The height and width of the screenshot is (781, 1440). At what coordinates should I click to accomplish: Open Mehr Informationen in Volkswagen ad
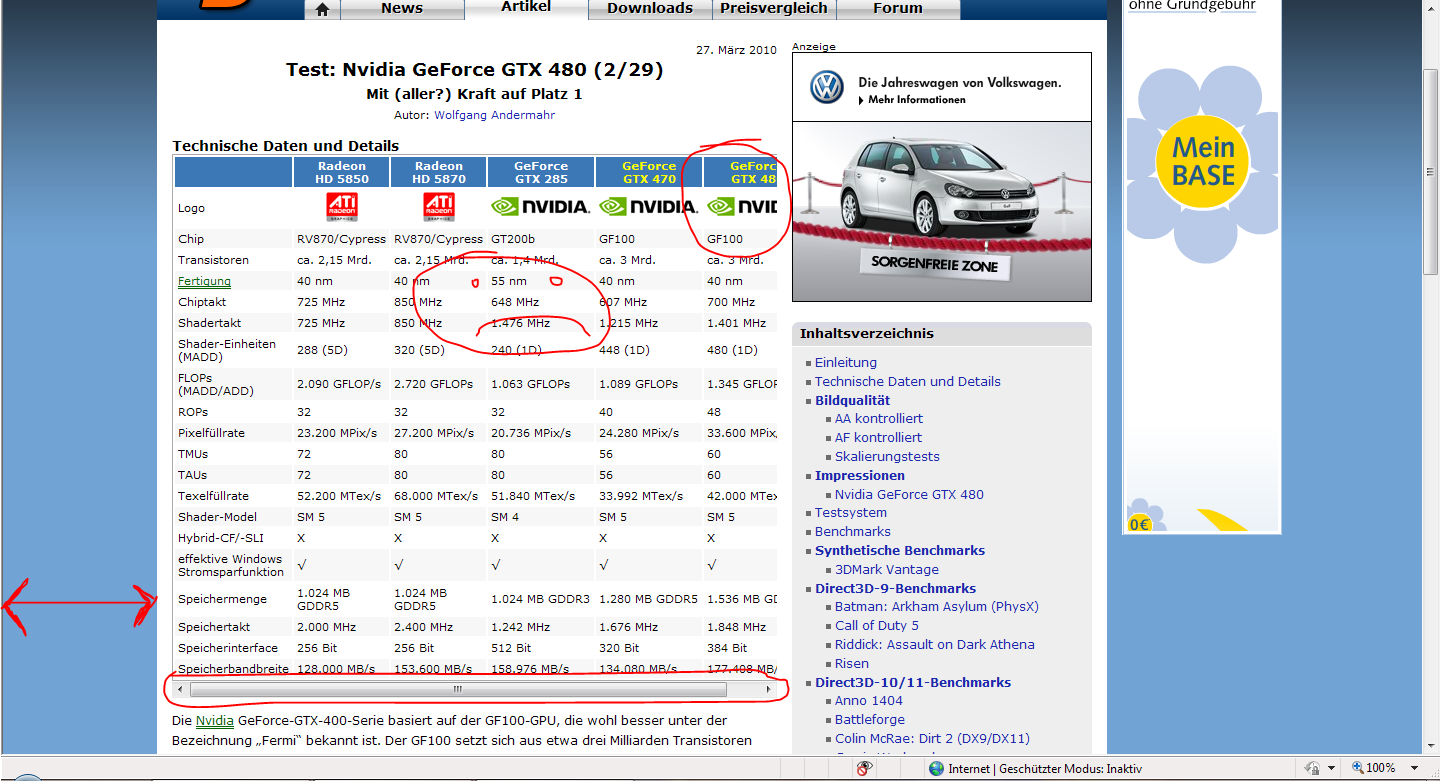click(911, 100)
